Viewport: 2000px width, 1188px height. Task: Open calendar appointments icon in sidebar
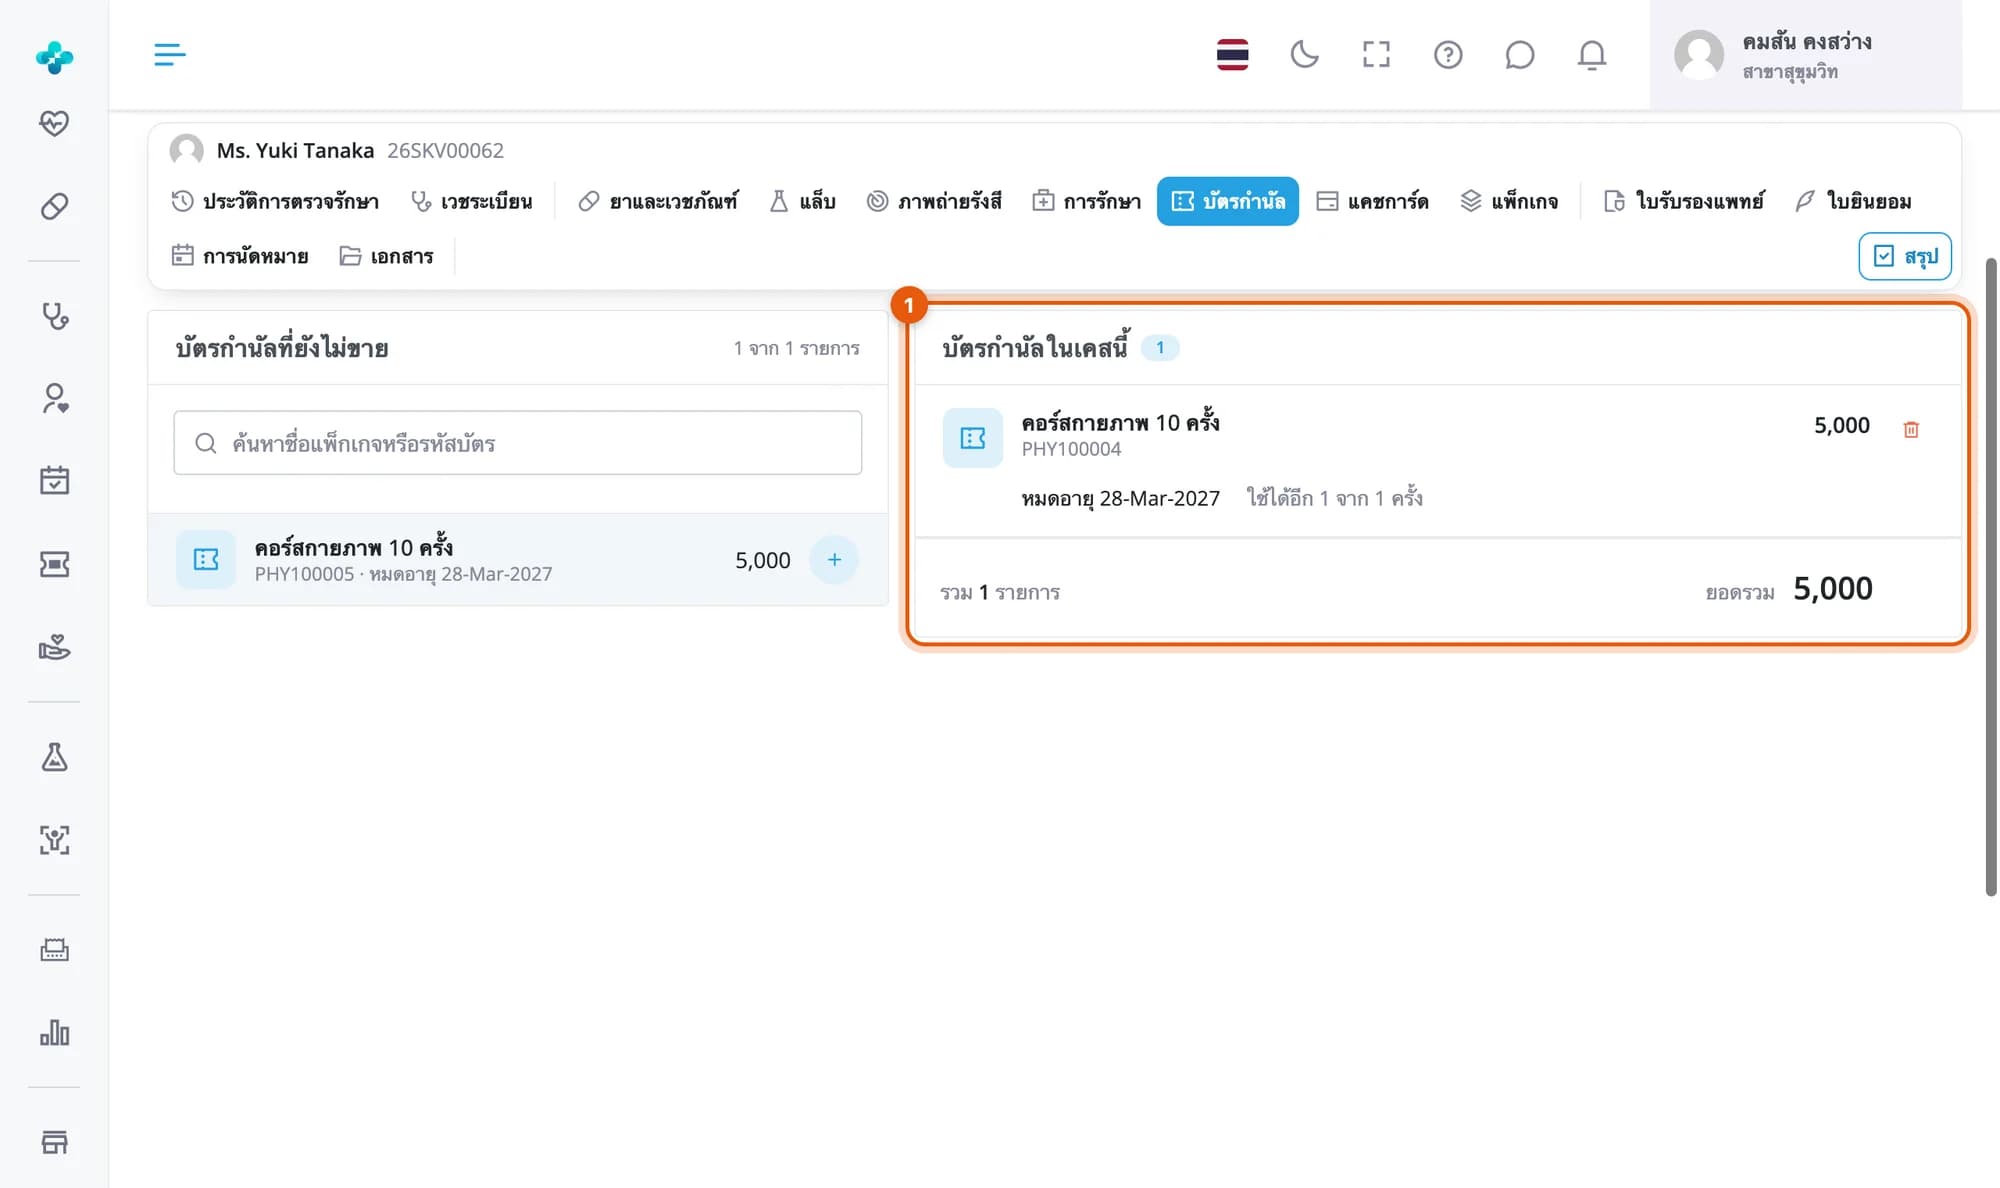pyautogui.click(x=54, y=480)
